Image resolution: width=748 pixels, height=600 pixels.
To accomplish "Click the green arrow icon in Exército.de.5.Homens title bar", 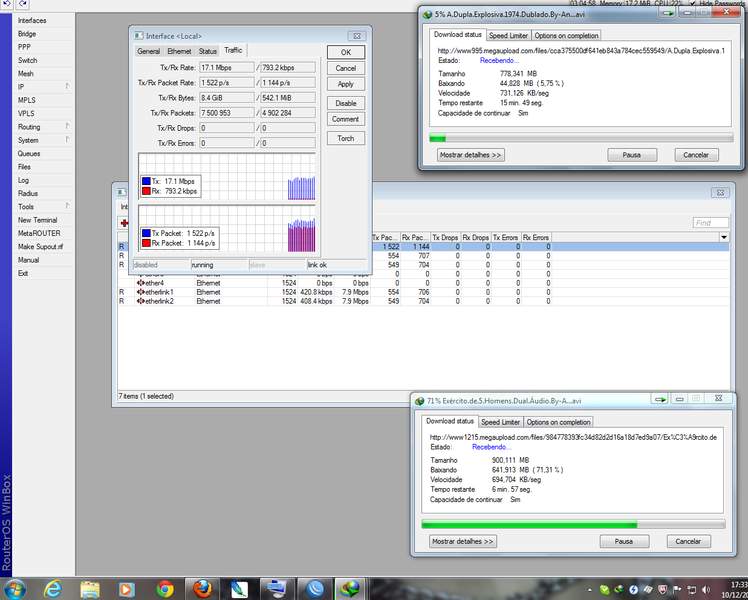I will click(660, 399).
